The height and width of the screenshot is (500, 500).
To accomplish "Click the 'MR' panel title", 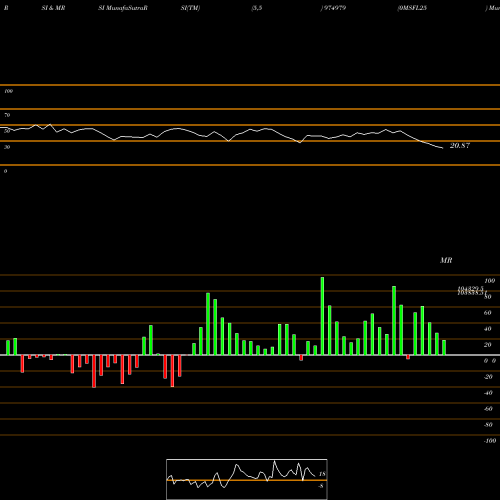I will coord(446,260).
